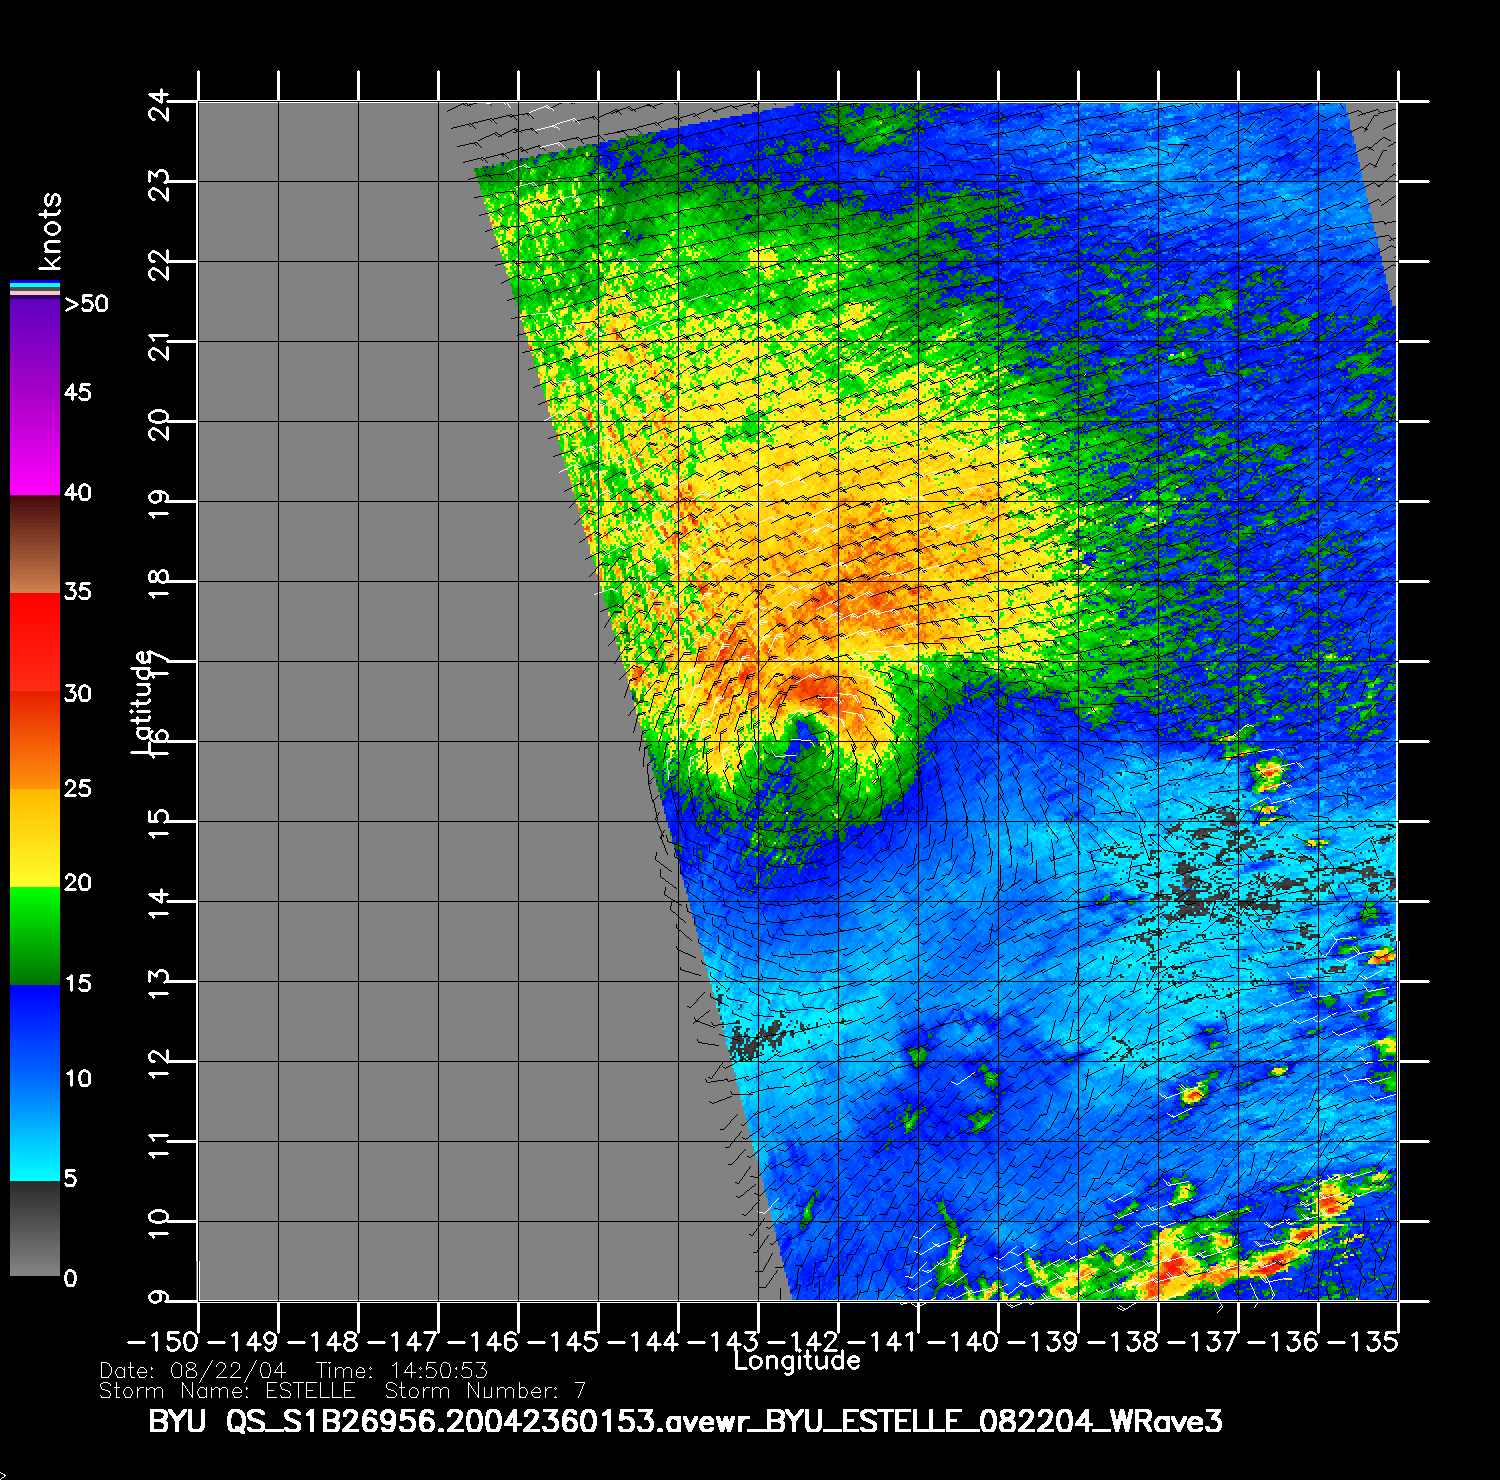Click the brown 35–40 knots legend band
This screenshot has width=1500, height=1480.
(34, 544)
